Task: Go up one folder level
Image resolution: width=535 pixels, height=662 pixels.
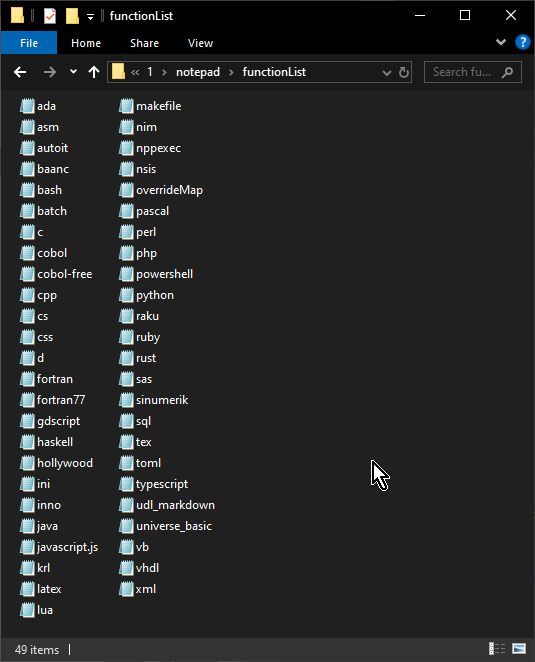Action: 94,72
